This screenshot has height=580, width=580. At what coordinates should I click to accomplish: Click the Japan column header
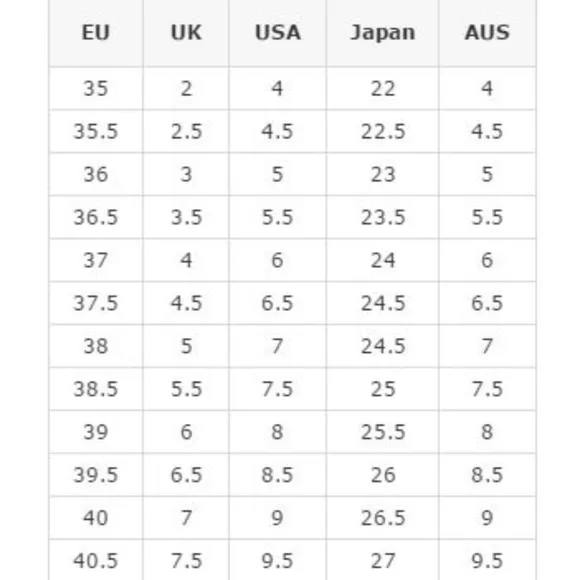pyautogui.click(x=382, y=33)
